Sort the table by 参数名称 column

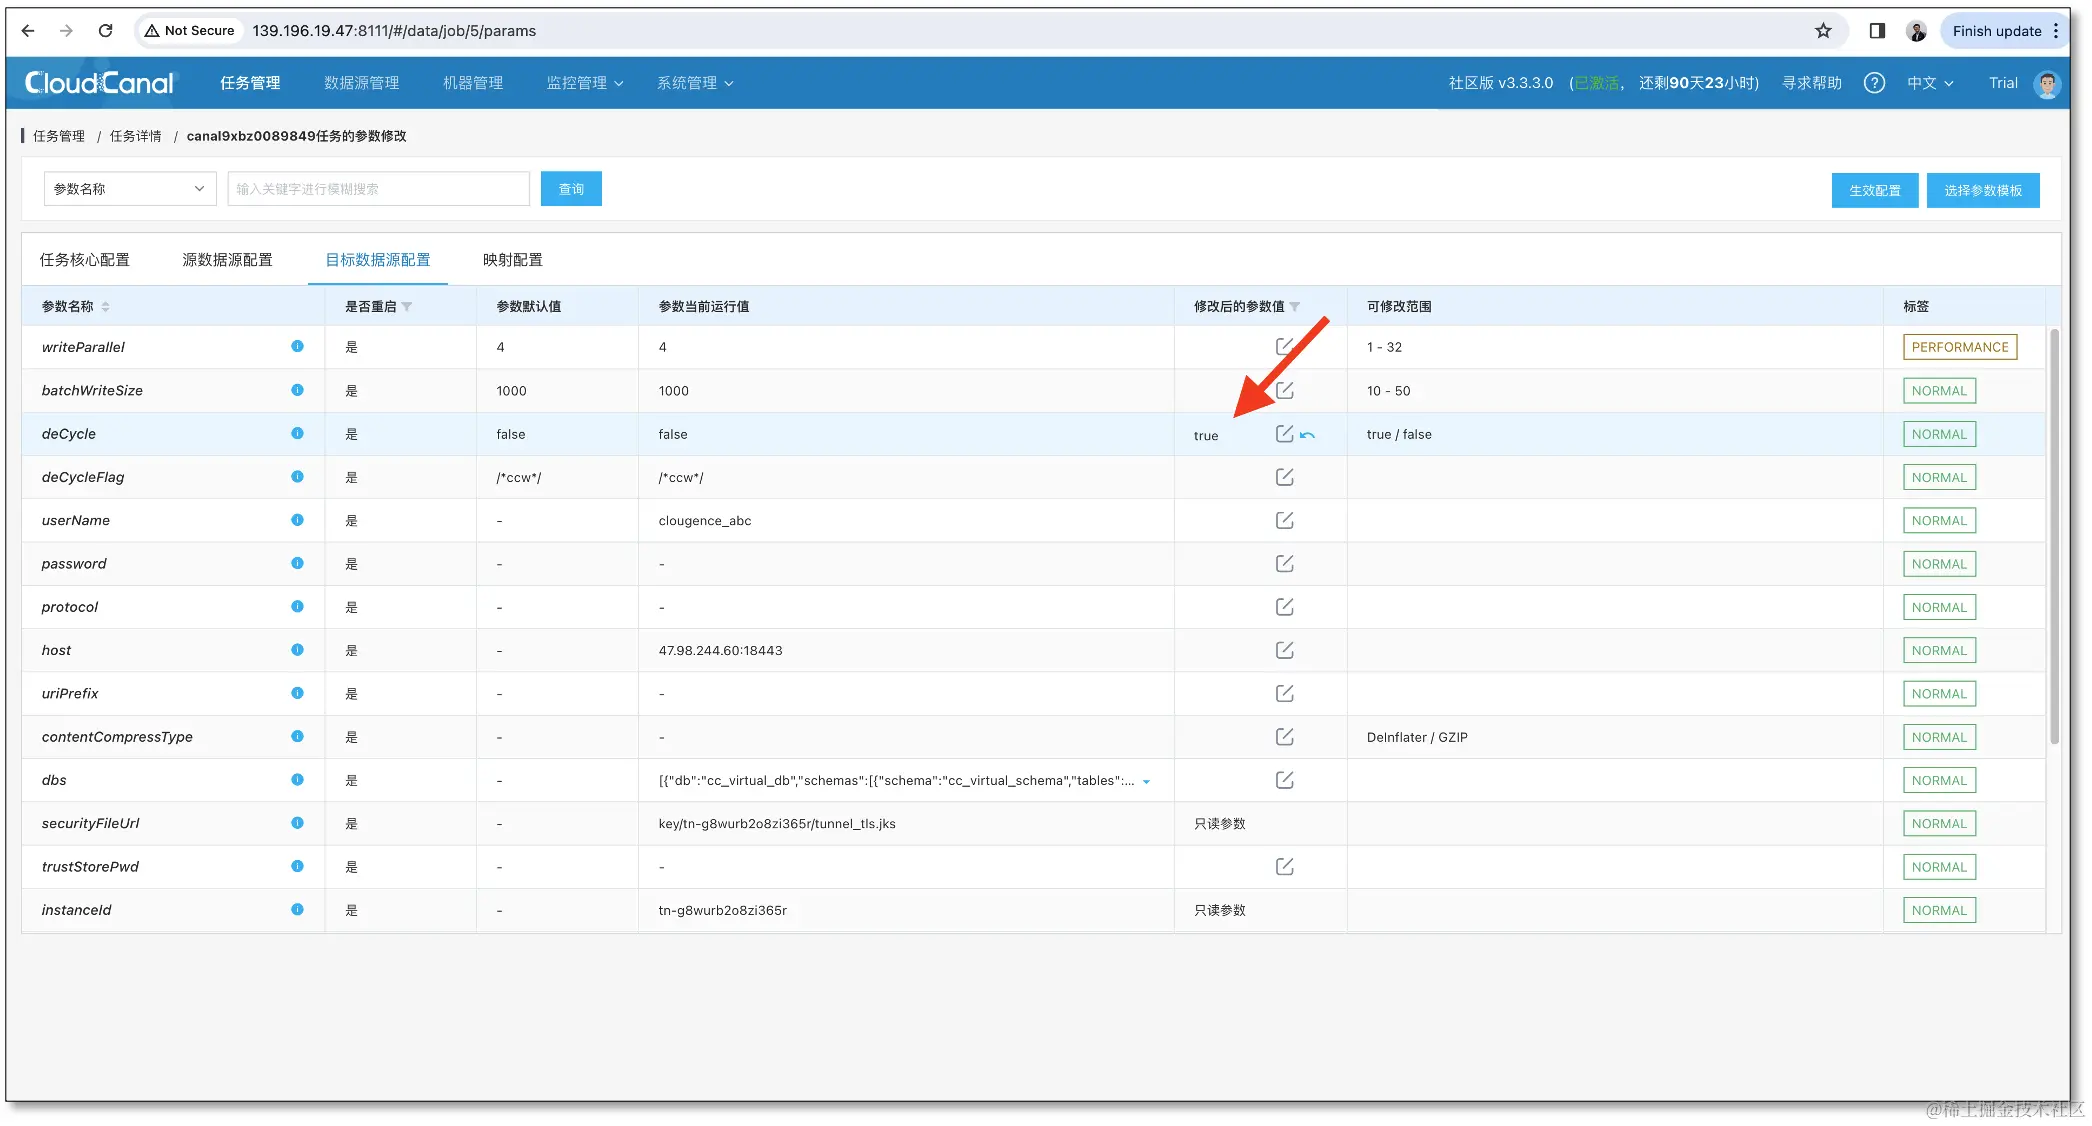(x=105, y=307)
